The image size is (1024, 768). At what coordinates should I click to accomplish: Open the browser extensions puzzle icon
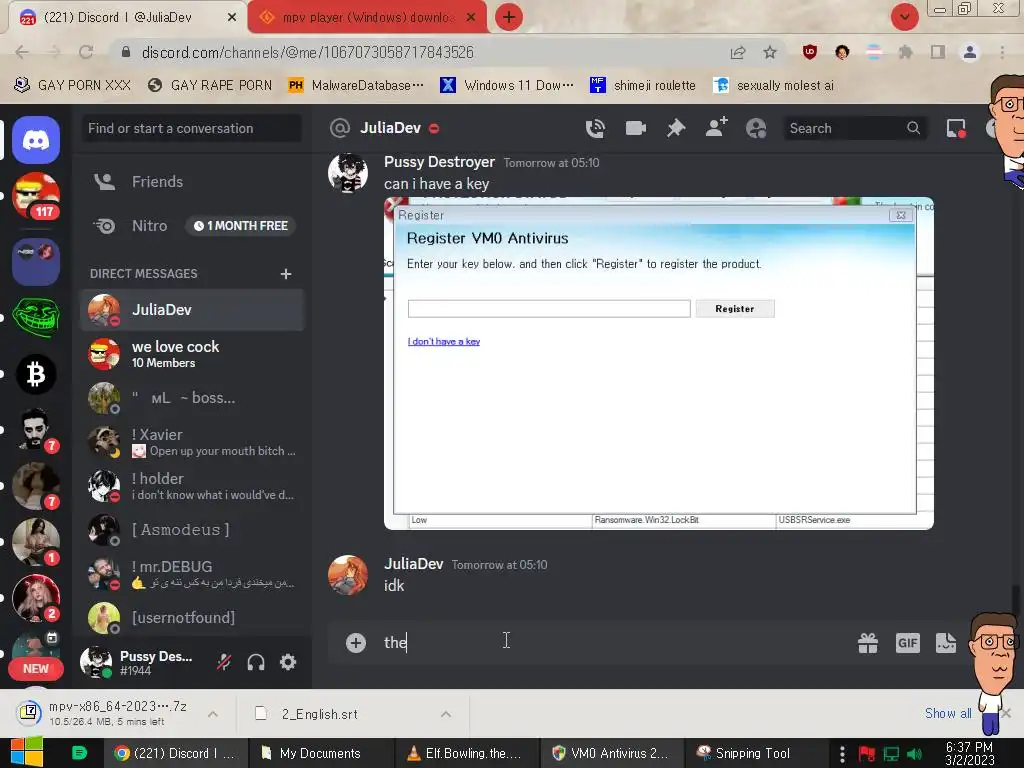[x=905, y=52]
